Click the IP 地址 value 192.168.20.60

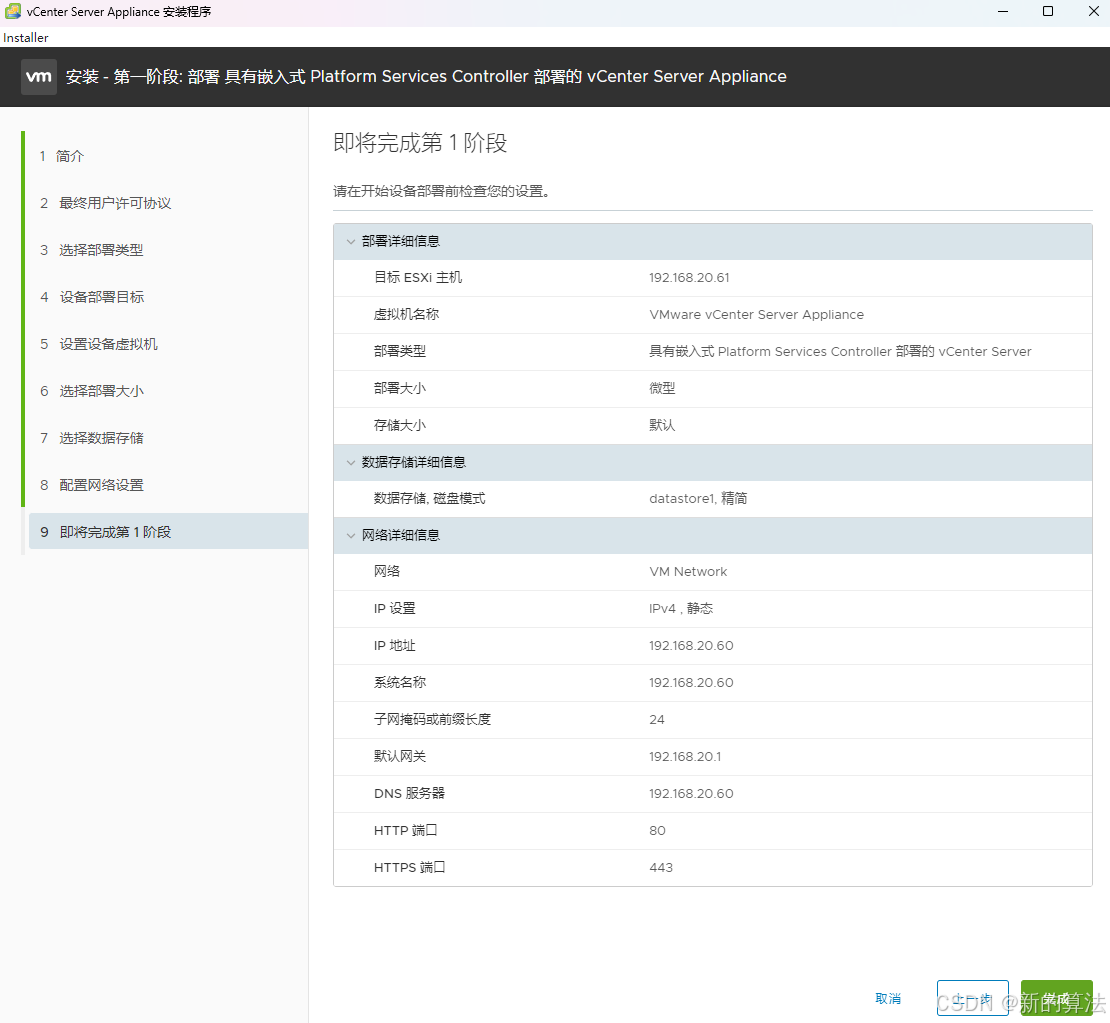(691, 646)
